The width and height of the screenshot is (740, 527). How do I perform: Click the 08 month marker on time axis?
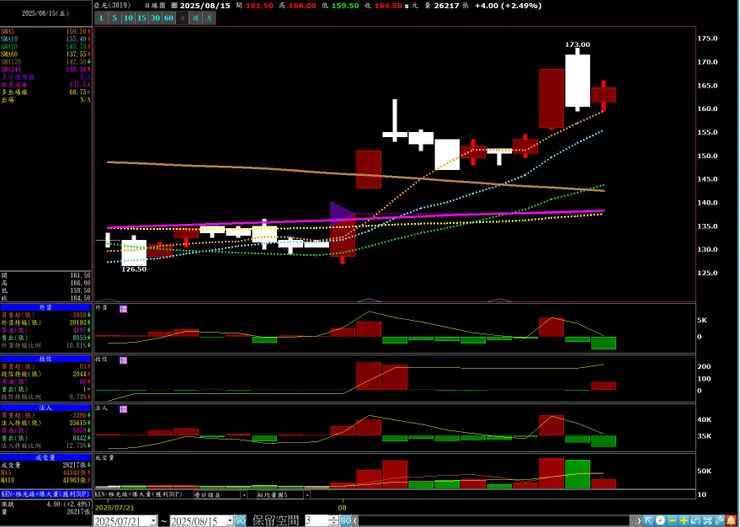coord(343,508)
